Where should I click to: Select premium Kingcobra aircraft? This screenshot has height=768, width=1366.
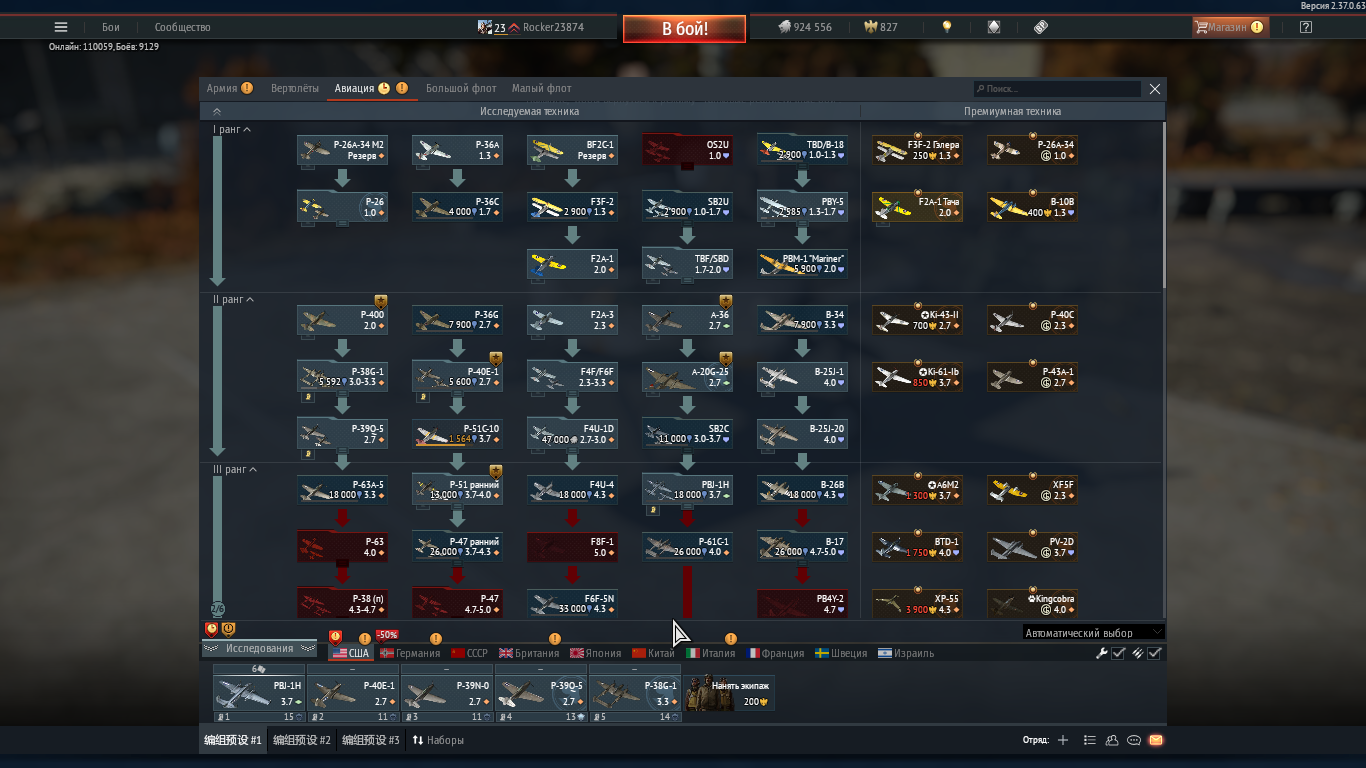[1032, 604]
